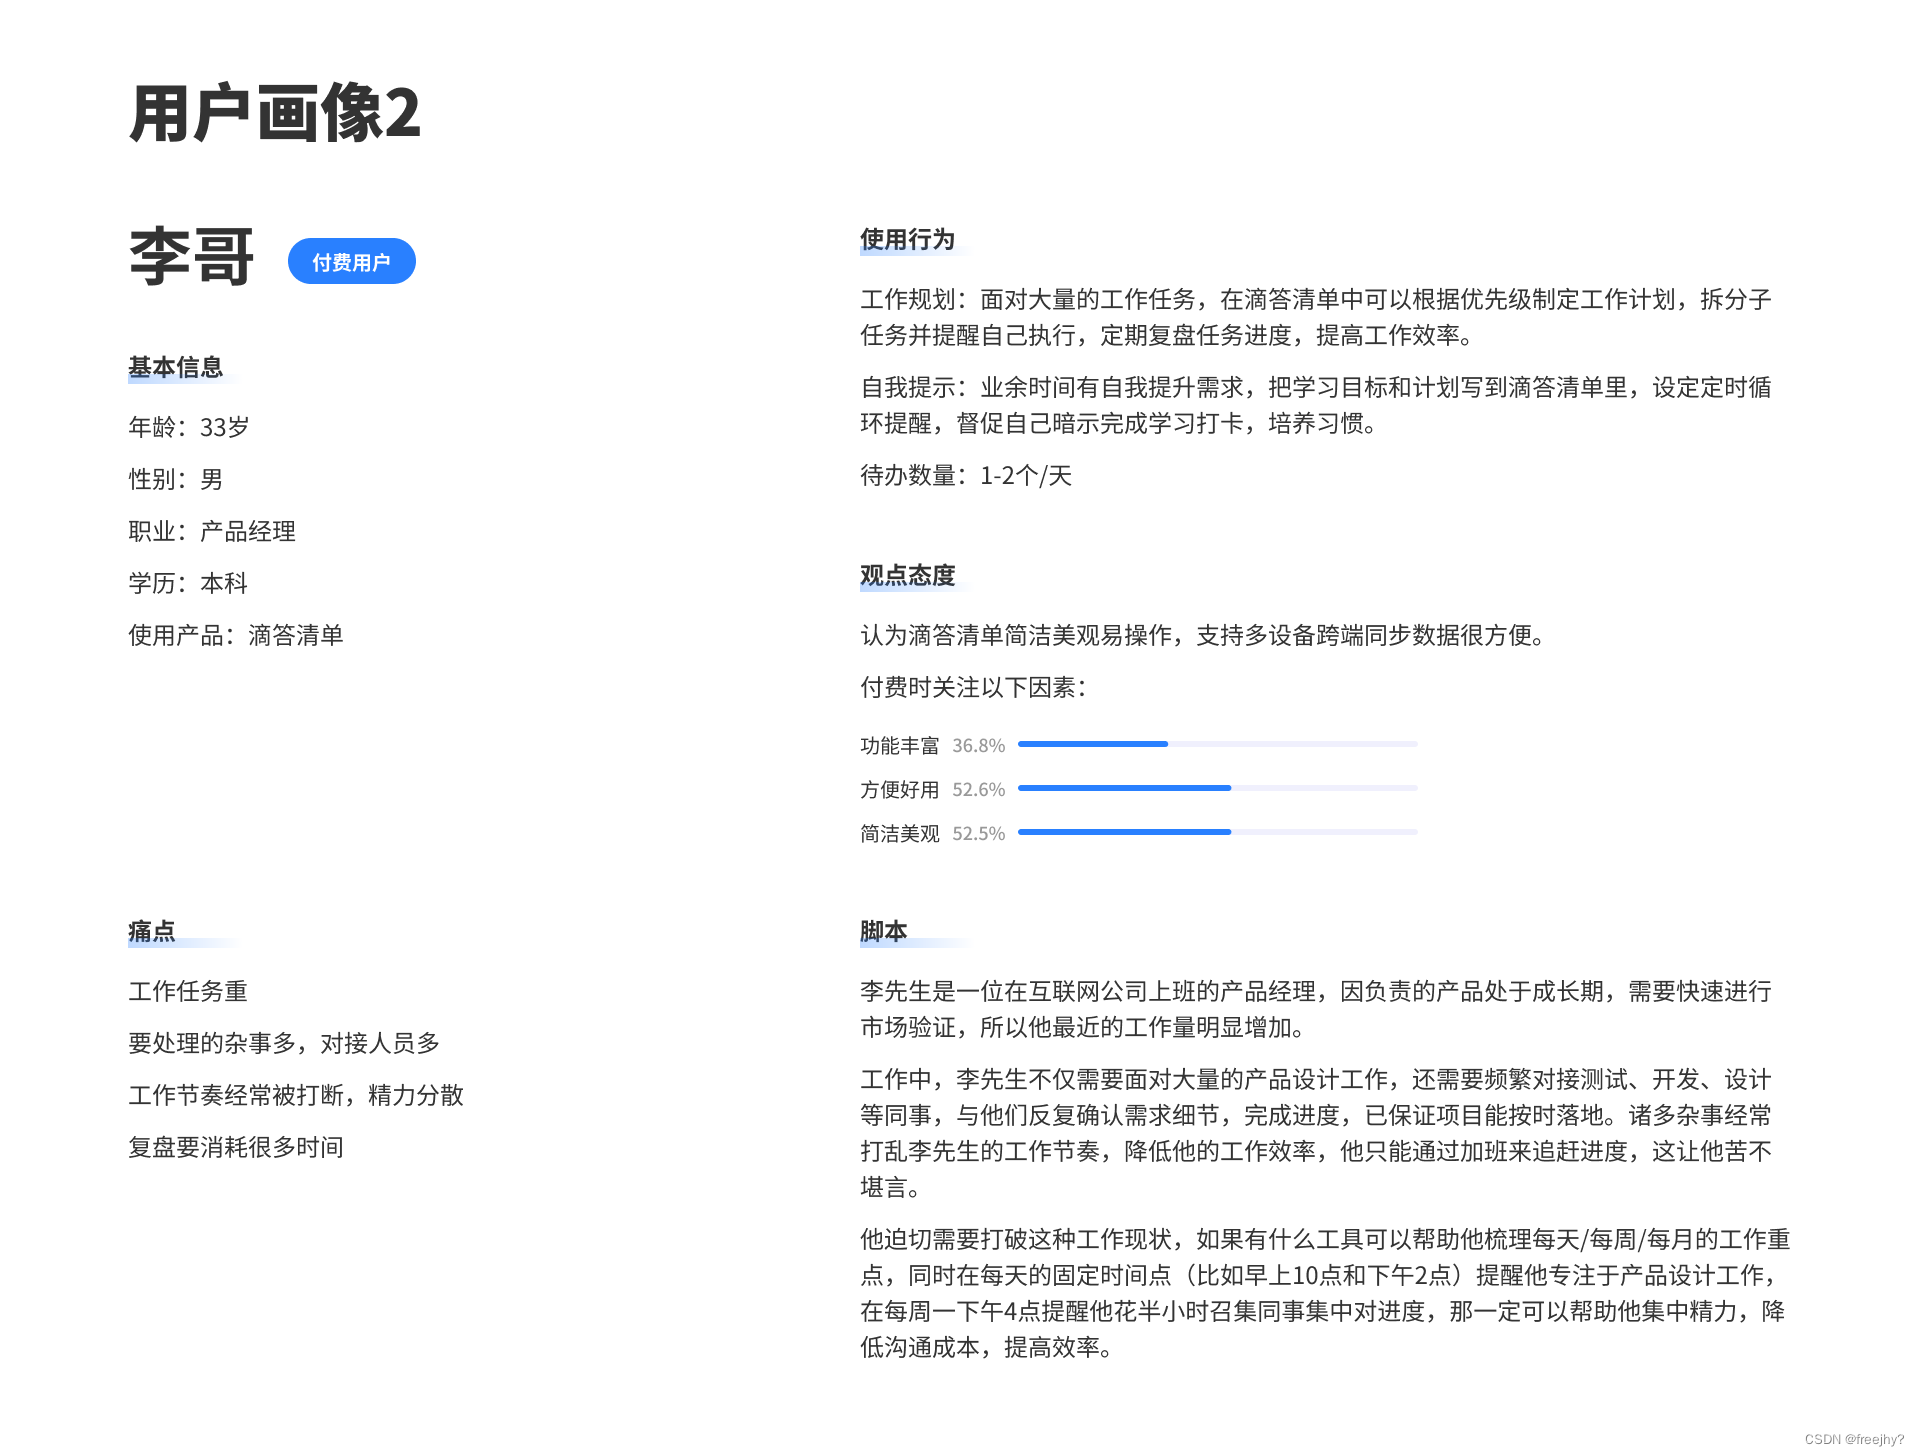Select the 基本信息 section heading
The width and height of the screenshot is (1920, 1456).
176,367
